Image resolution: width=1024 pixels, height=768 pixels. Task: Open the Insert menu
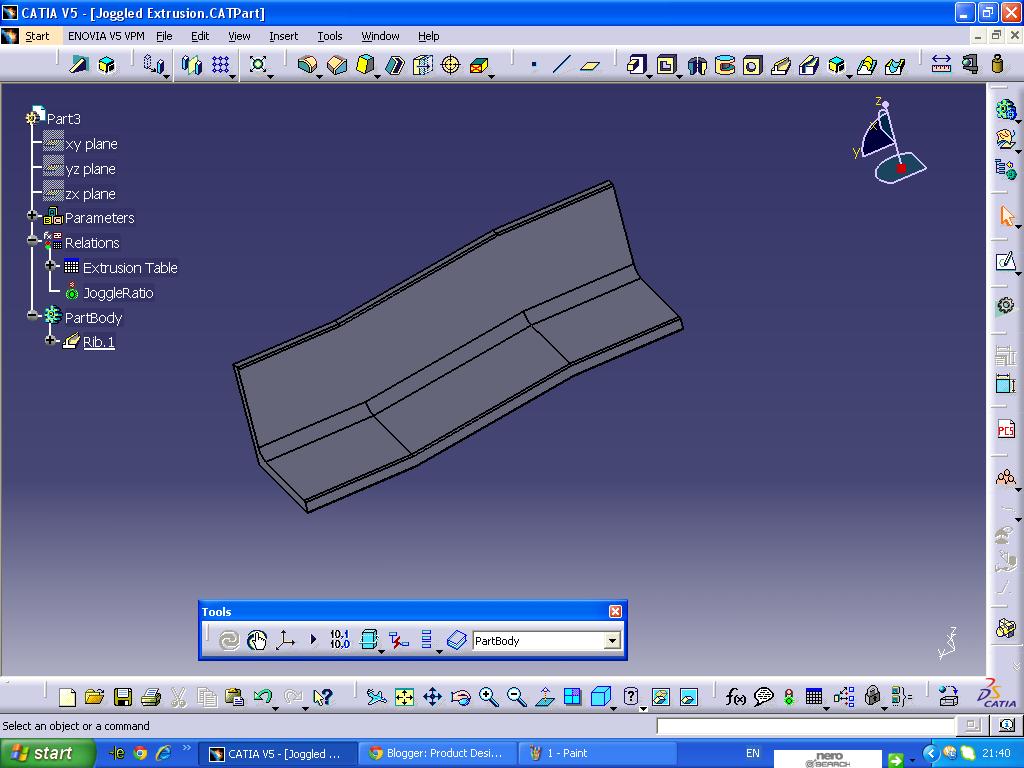pos(283,36)
